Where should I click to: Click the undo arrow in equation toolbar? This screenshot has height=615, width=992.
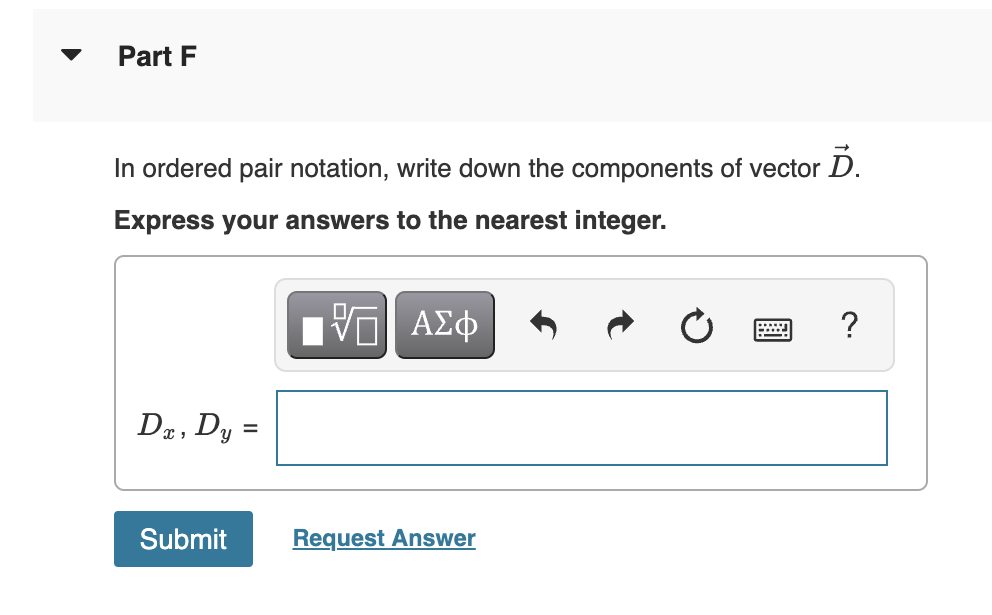coord(543,324)
